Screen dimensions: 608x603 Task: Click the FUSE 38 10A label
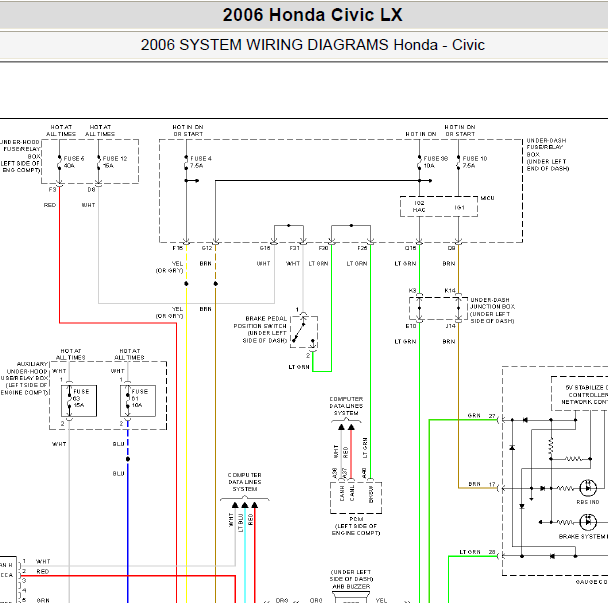click(x=435, y=162)
